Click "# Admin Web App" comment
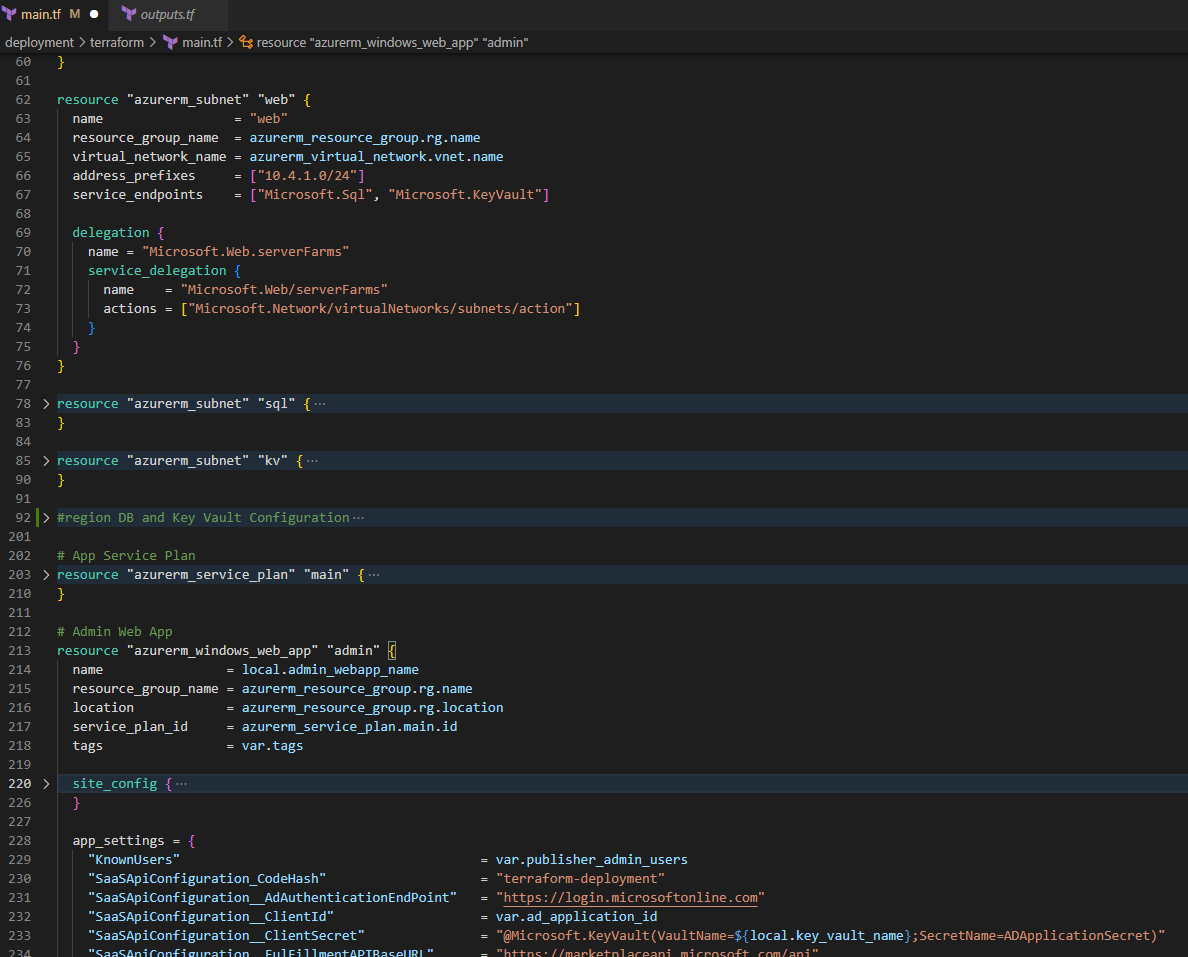This screenshot has height=957, width=1188. pos(114,631)
